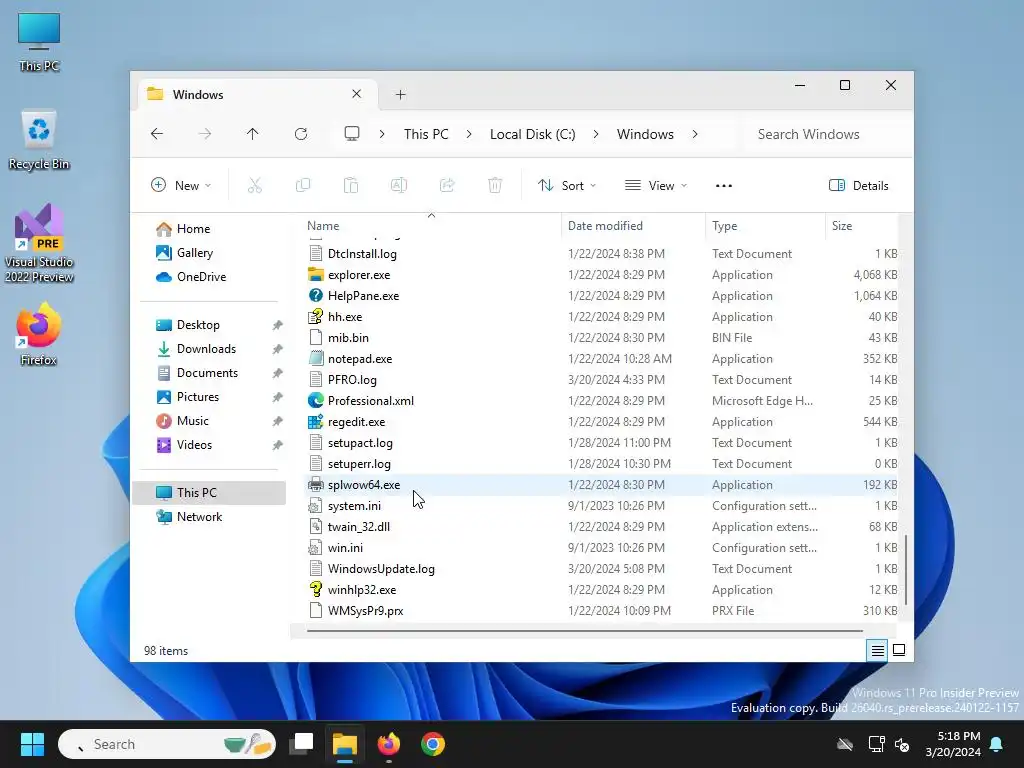This screenshot has width=1024, height=768.
Task: Expand chevron after Windows breadcrumb
Action: [x=695, y=134]
